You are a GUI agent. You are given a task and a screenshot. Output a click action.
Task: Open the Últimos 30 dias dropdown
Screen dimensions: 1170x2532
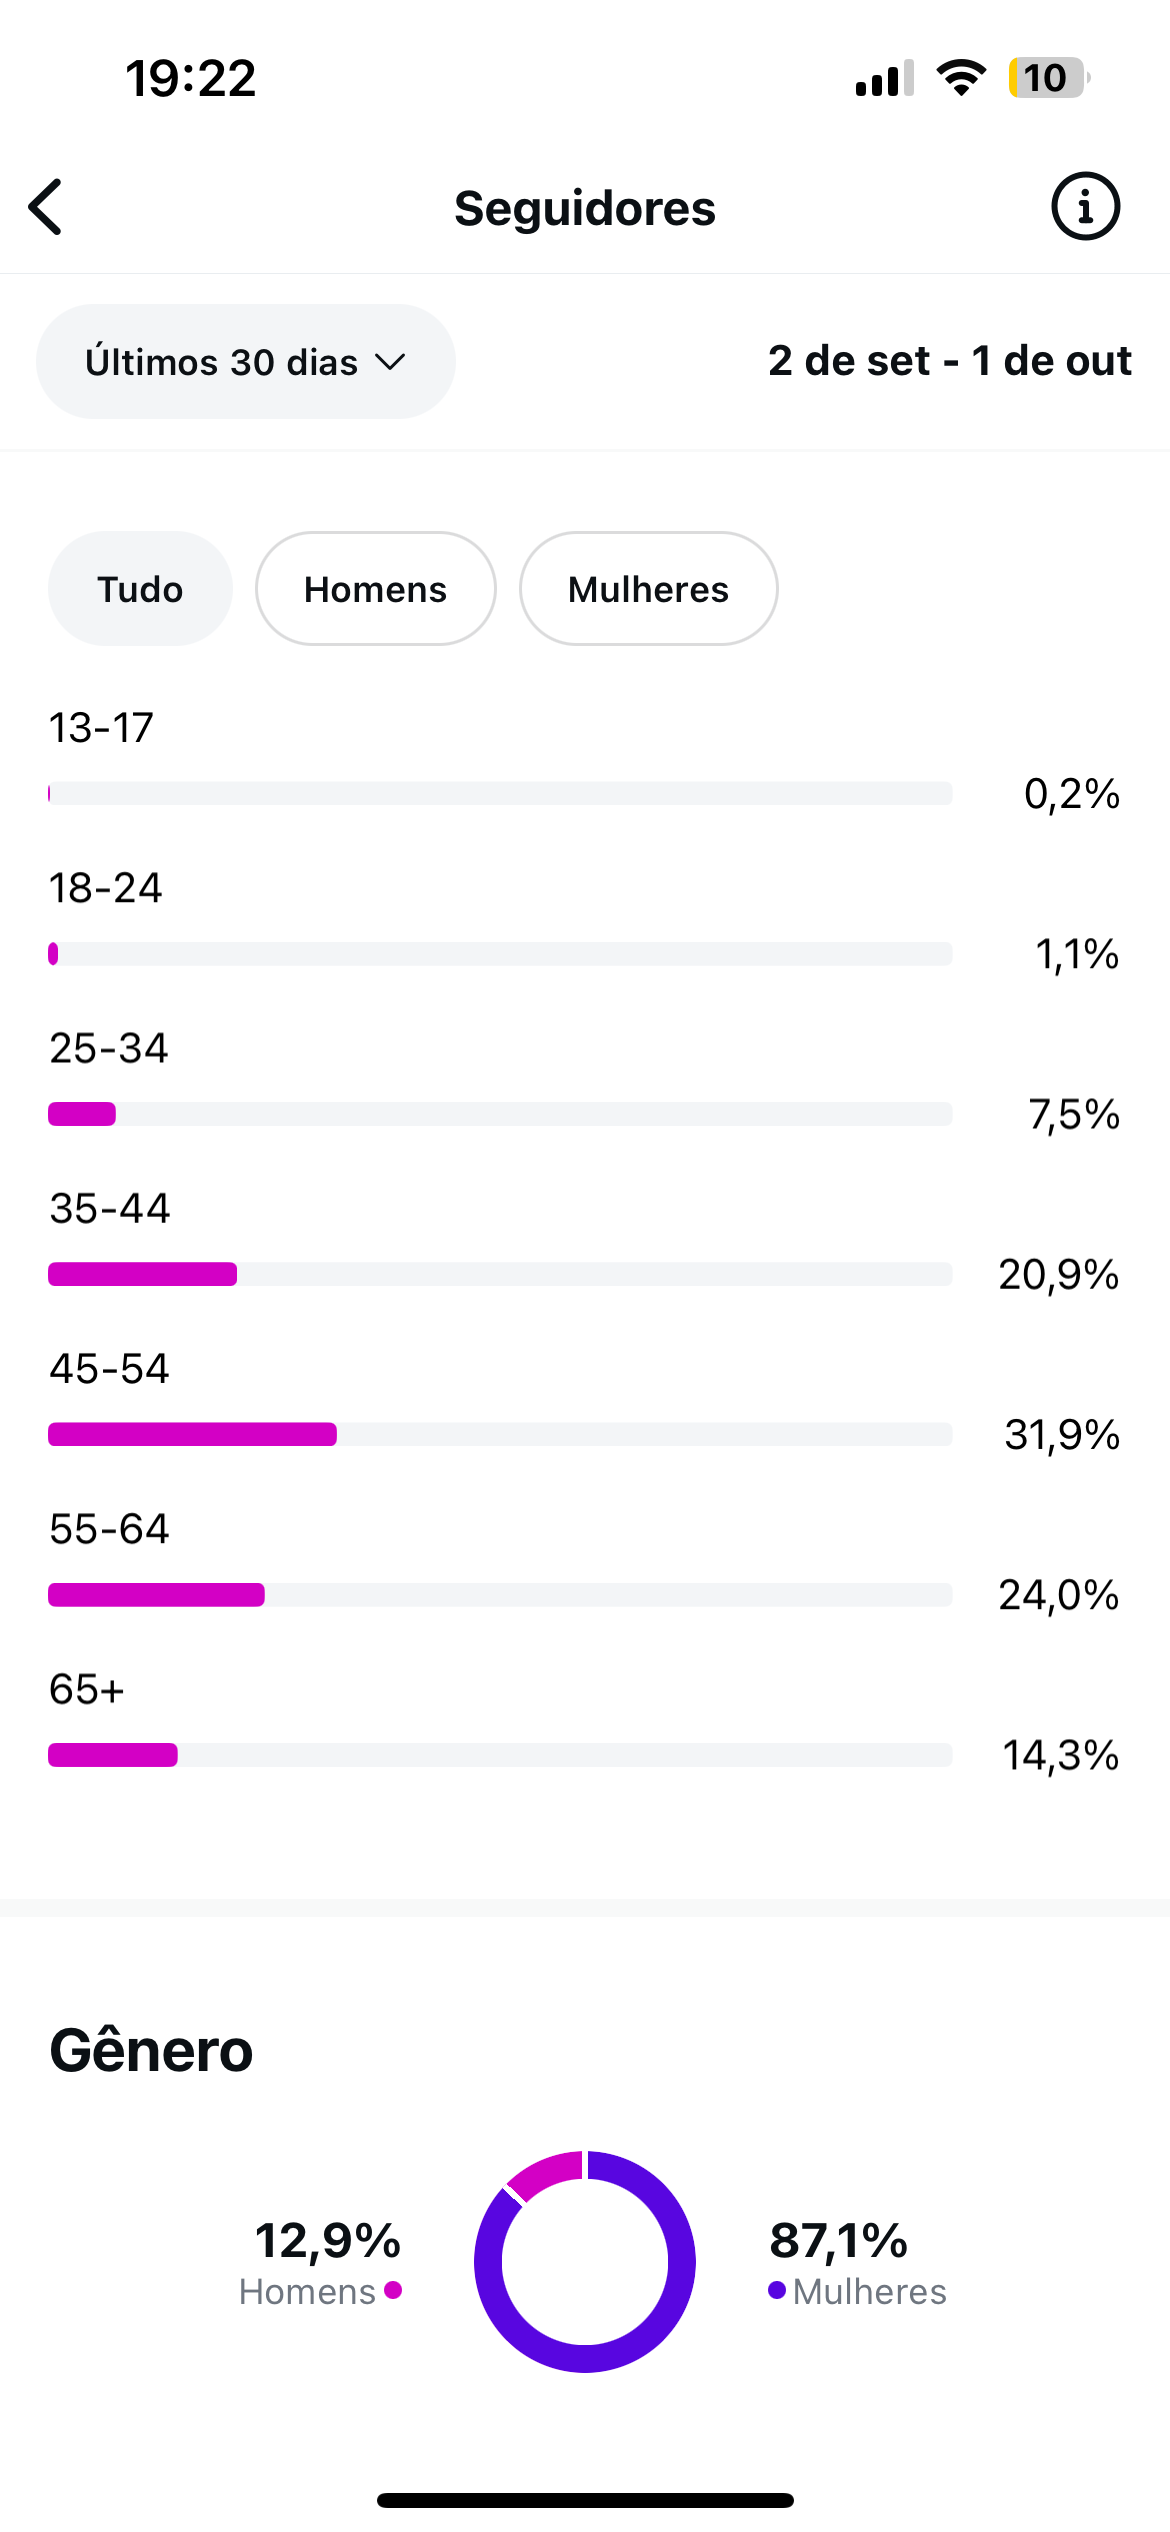pos(245,362)
